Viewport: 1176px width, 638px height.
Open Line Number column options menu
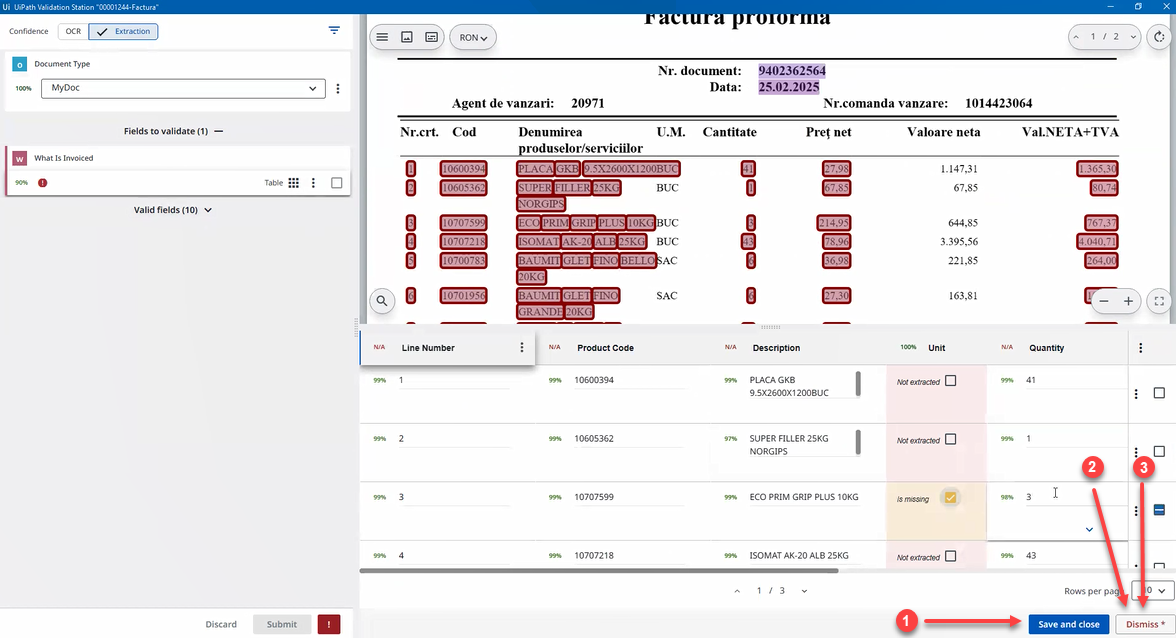click(x=521, y=348)
